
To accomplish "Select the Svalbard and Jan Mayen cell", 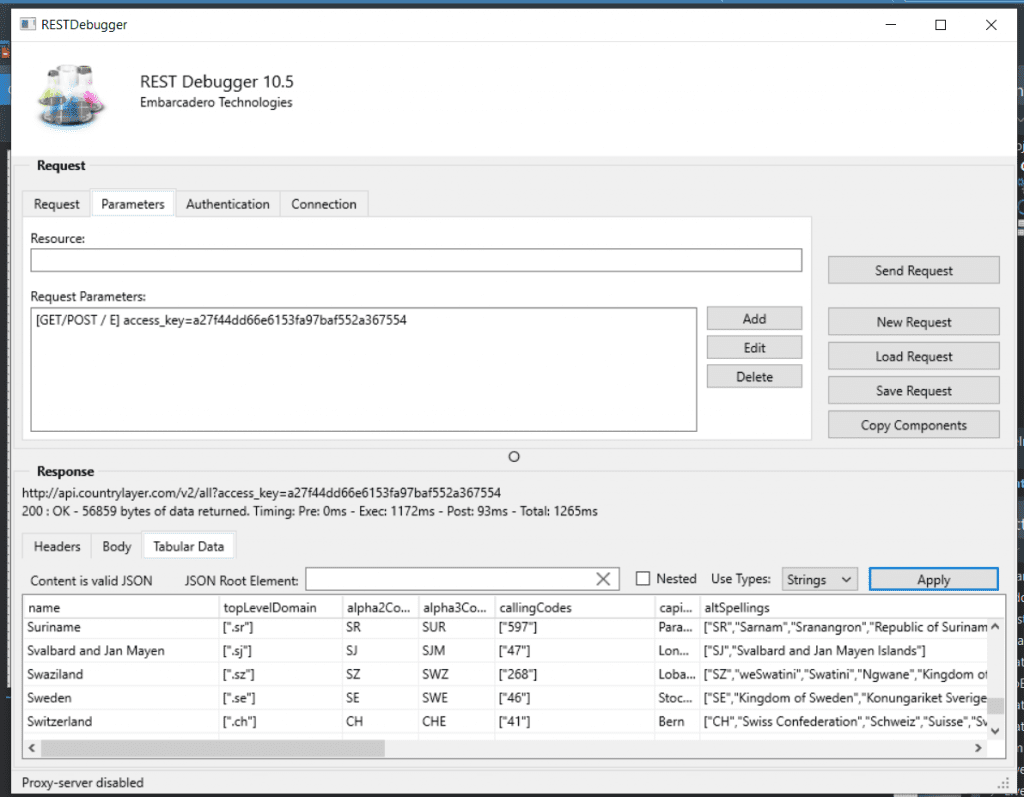I will 121,651.
